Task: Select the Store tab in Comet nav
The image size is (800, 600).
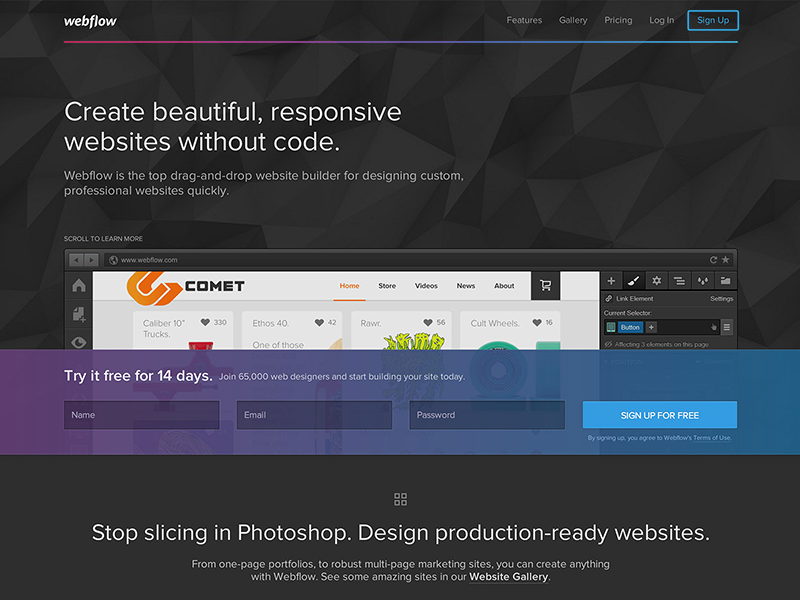Action: [387, 286]
